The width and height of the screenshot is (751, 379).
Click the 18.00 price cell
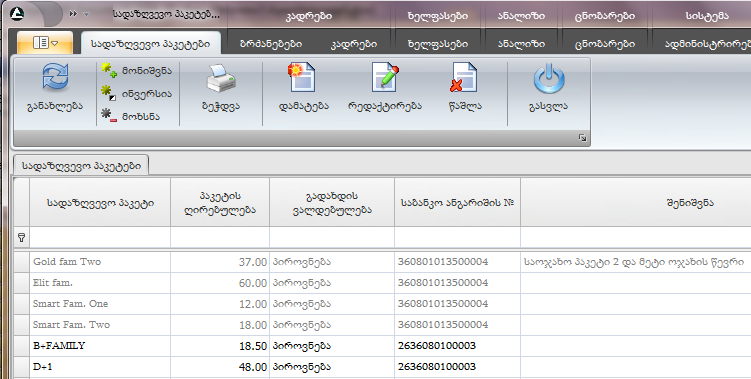(220, 325)
